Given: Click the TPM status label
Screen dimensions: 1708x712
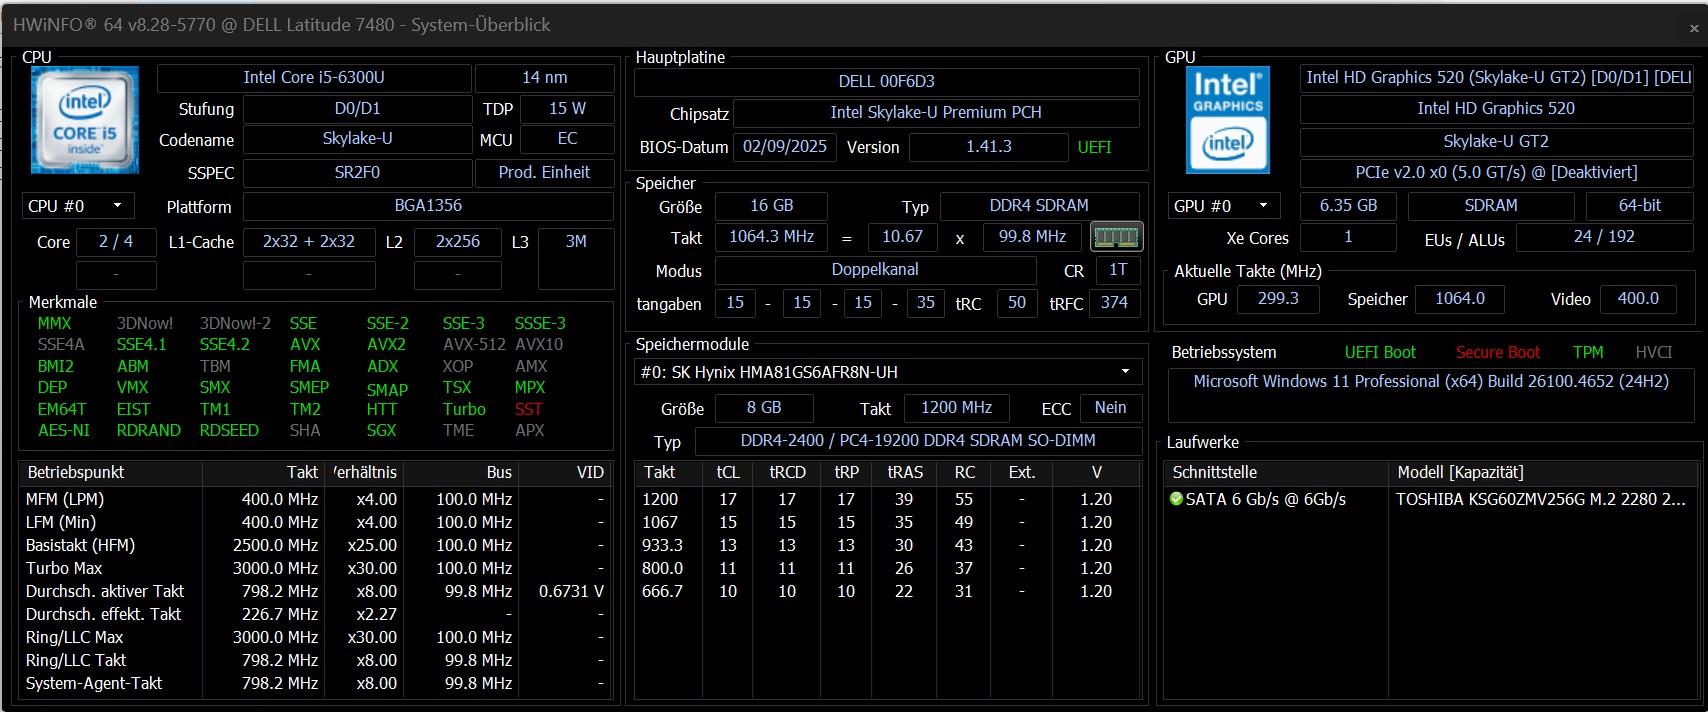Looking at the screenshot, I should pos(1587,352).
